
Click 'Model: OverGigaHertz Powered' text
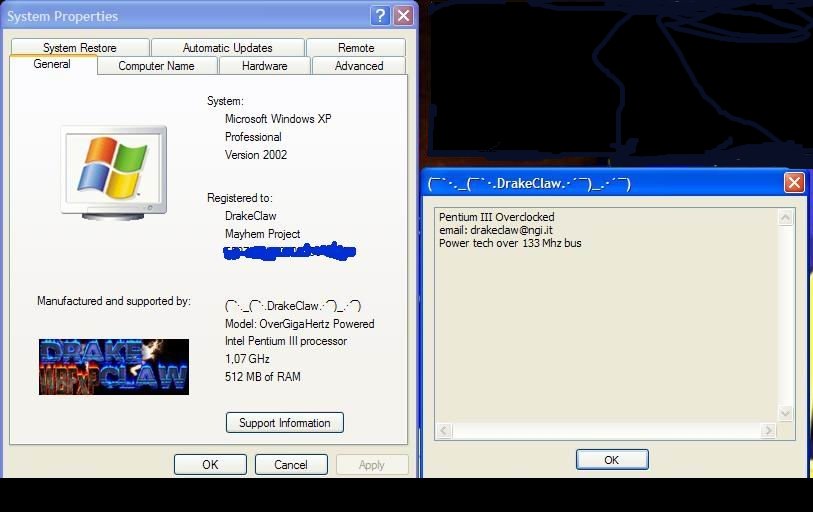(x=300, y=324)
